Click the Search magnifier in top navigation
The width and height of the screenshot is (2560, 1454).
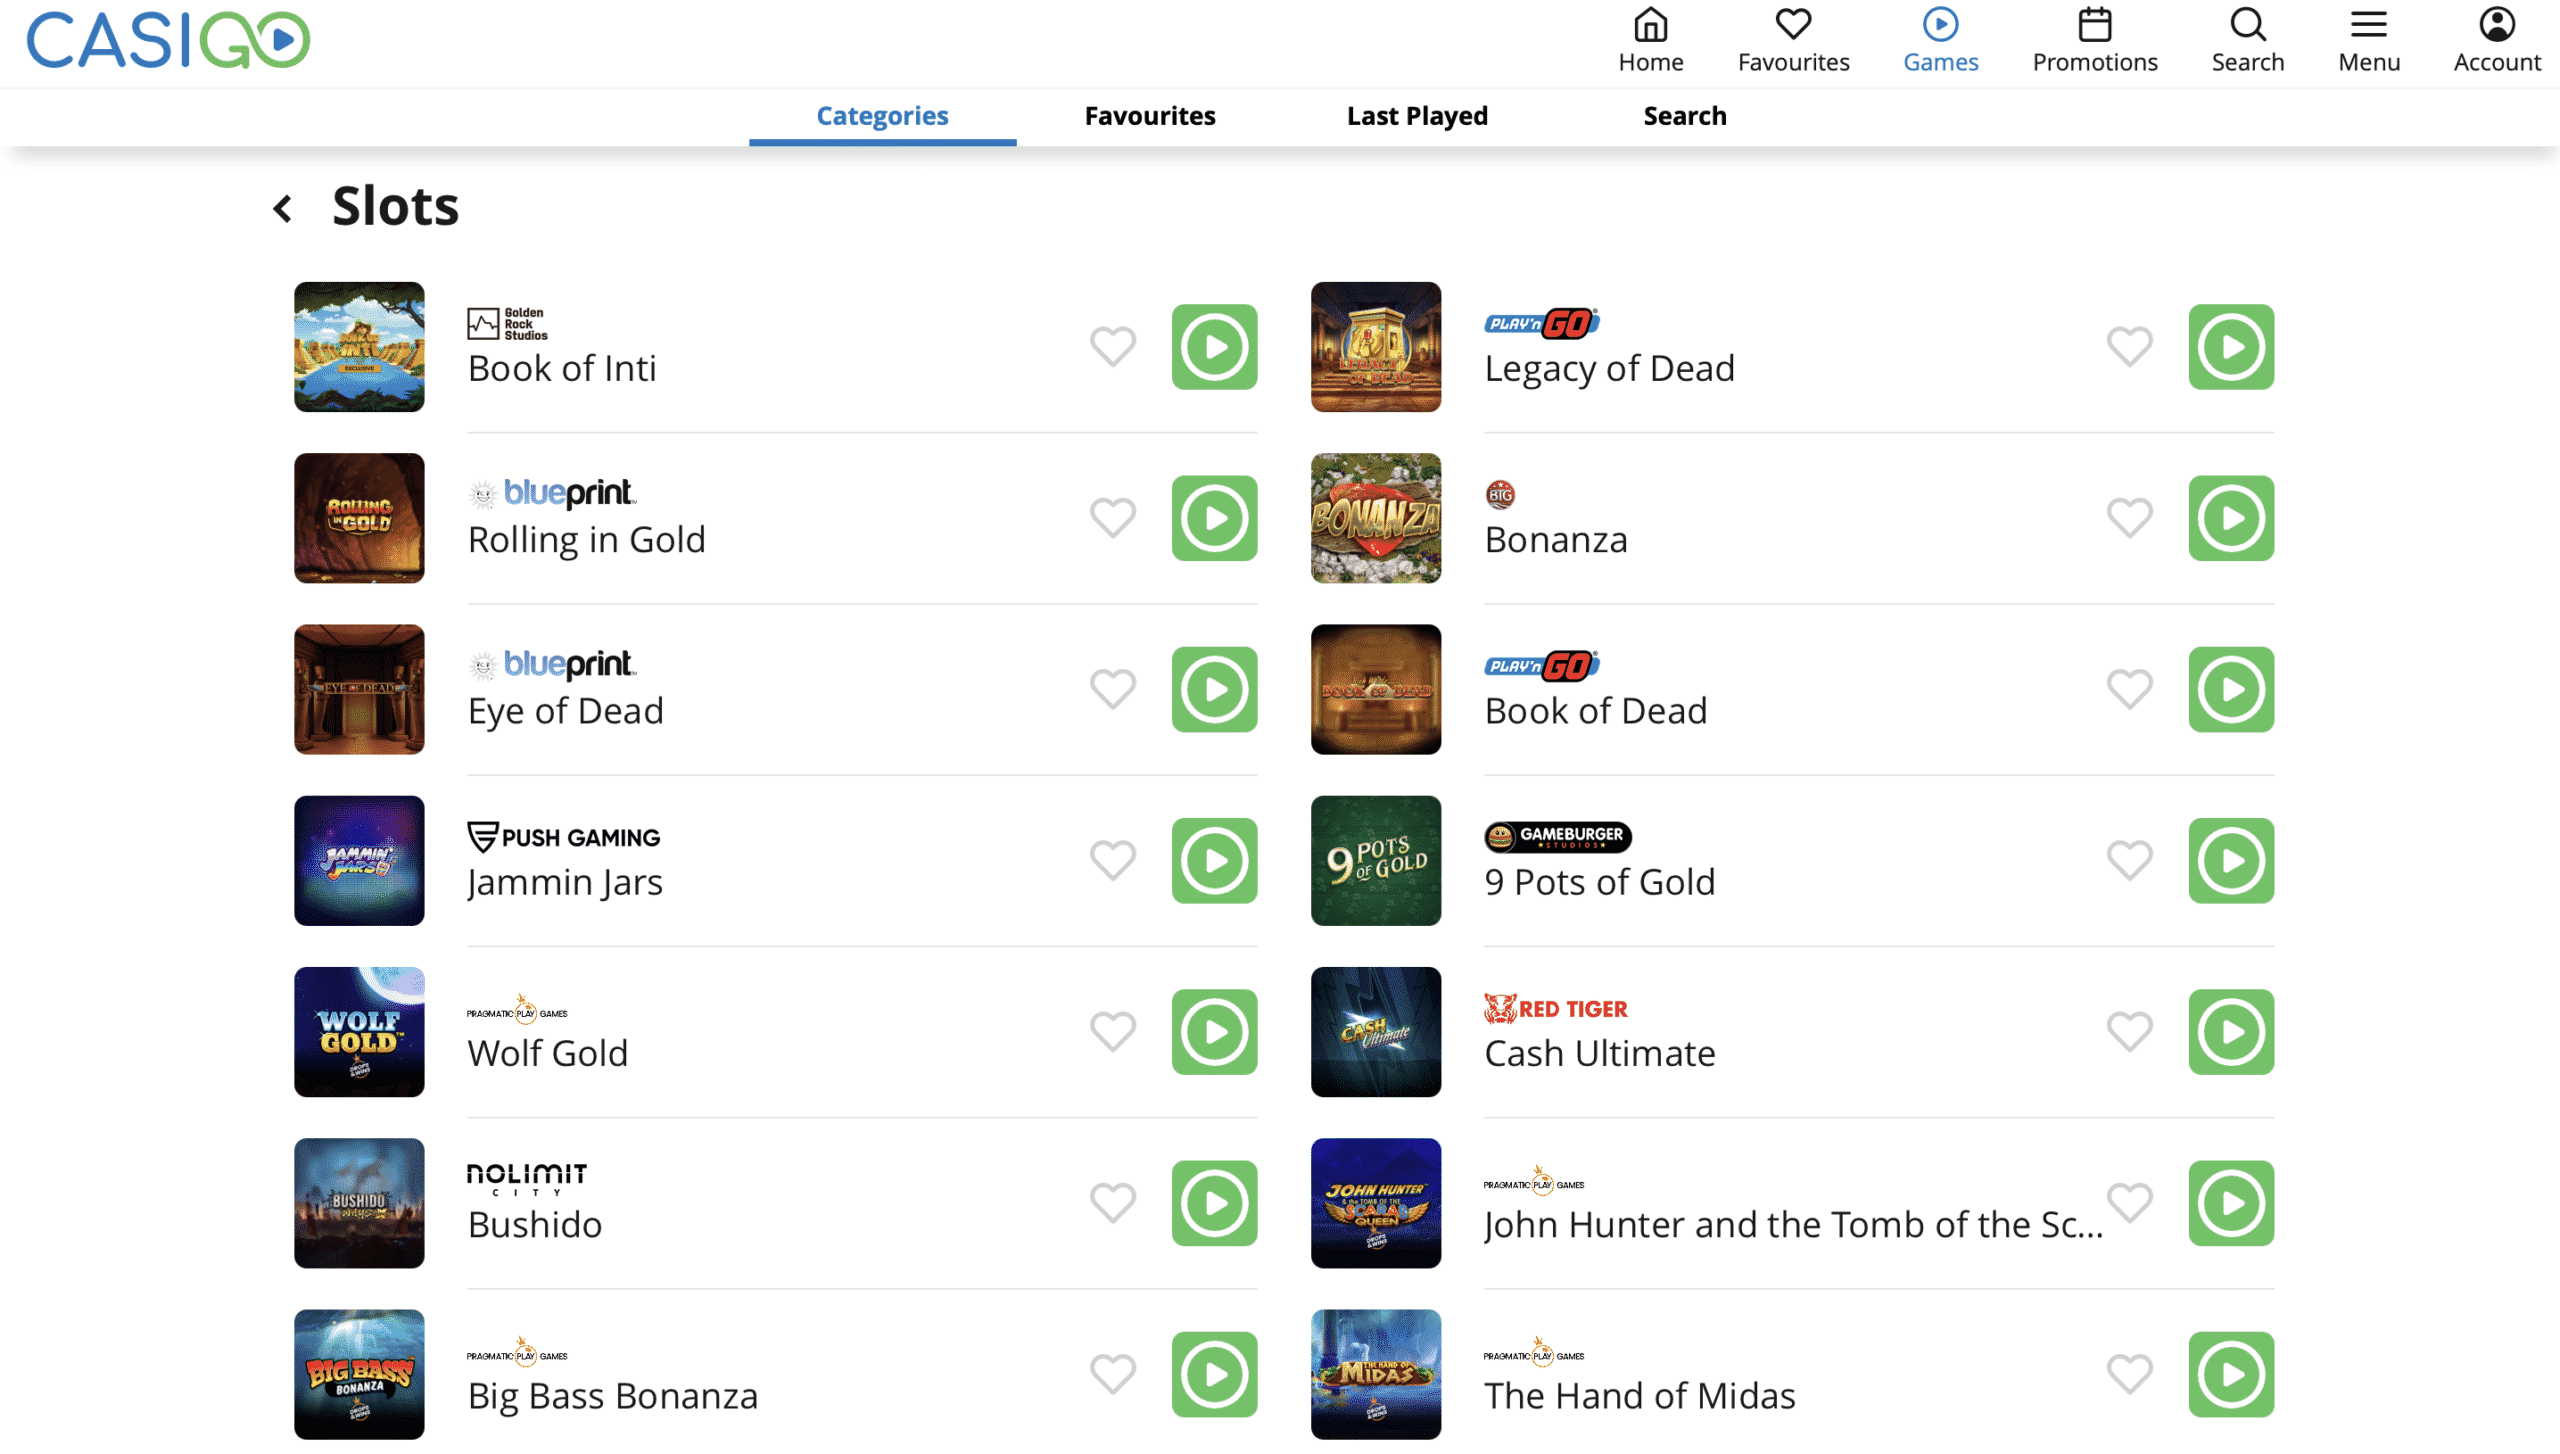pyautogui.click(x=2247, y=25)
